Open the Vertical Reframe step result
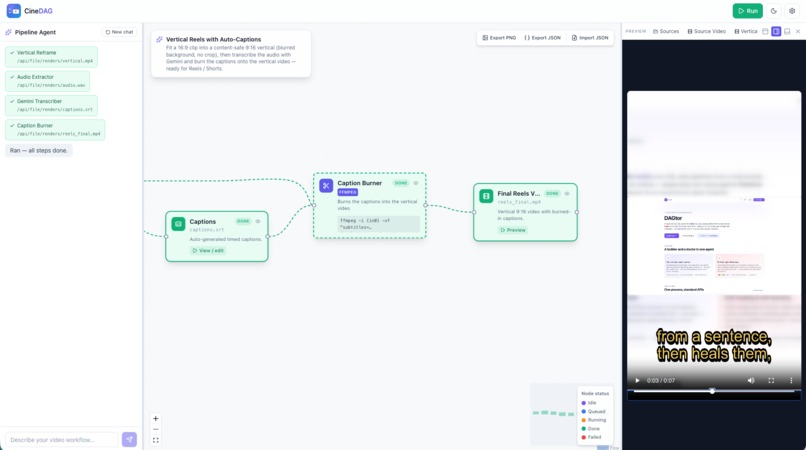 (x=51, y=57)
